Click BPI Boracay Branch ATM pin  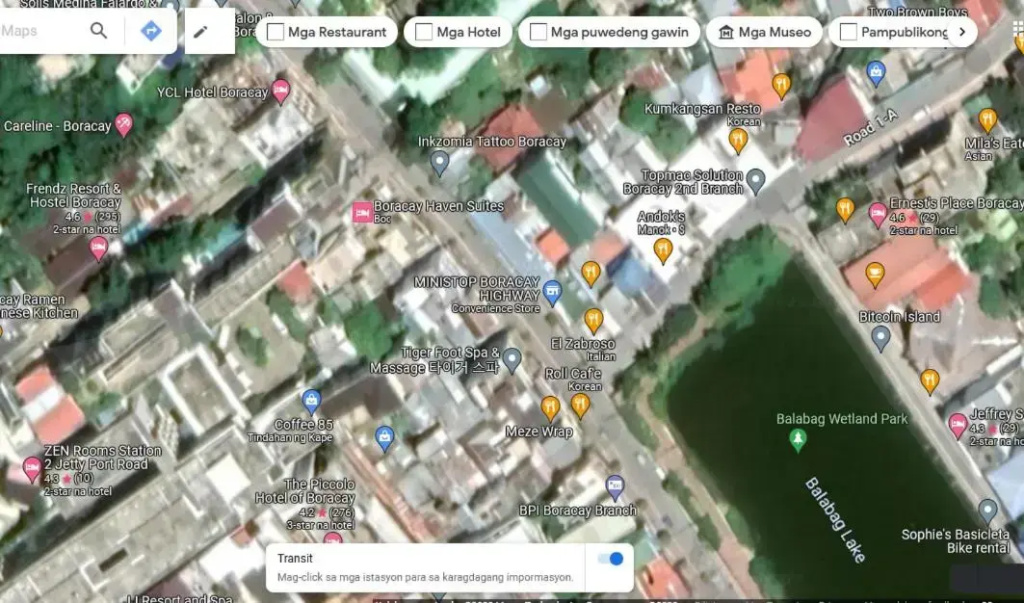[615, 487]
